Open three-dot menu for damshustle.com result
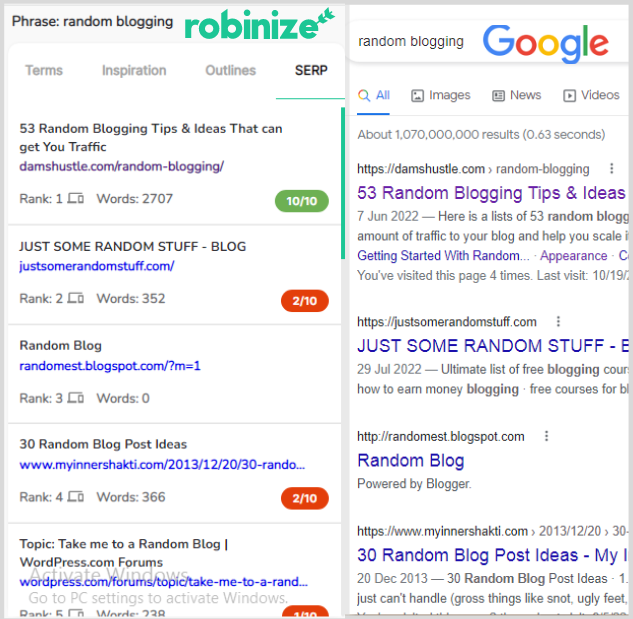This screenshot has height=619, width=633. tap(612, 168)
